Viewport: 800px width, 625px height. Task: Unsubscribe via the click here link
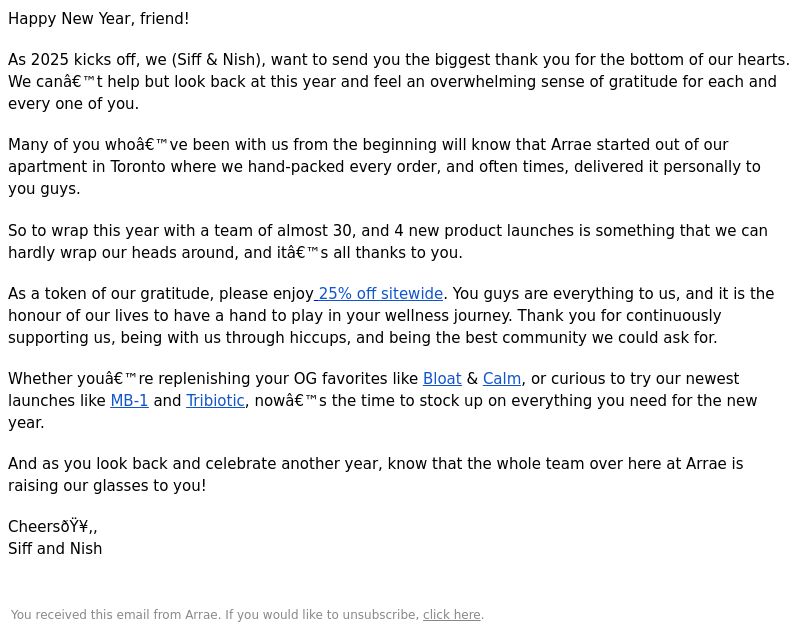(x=452, y=615)
